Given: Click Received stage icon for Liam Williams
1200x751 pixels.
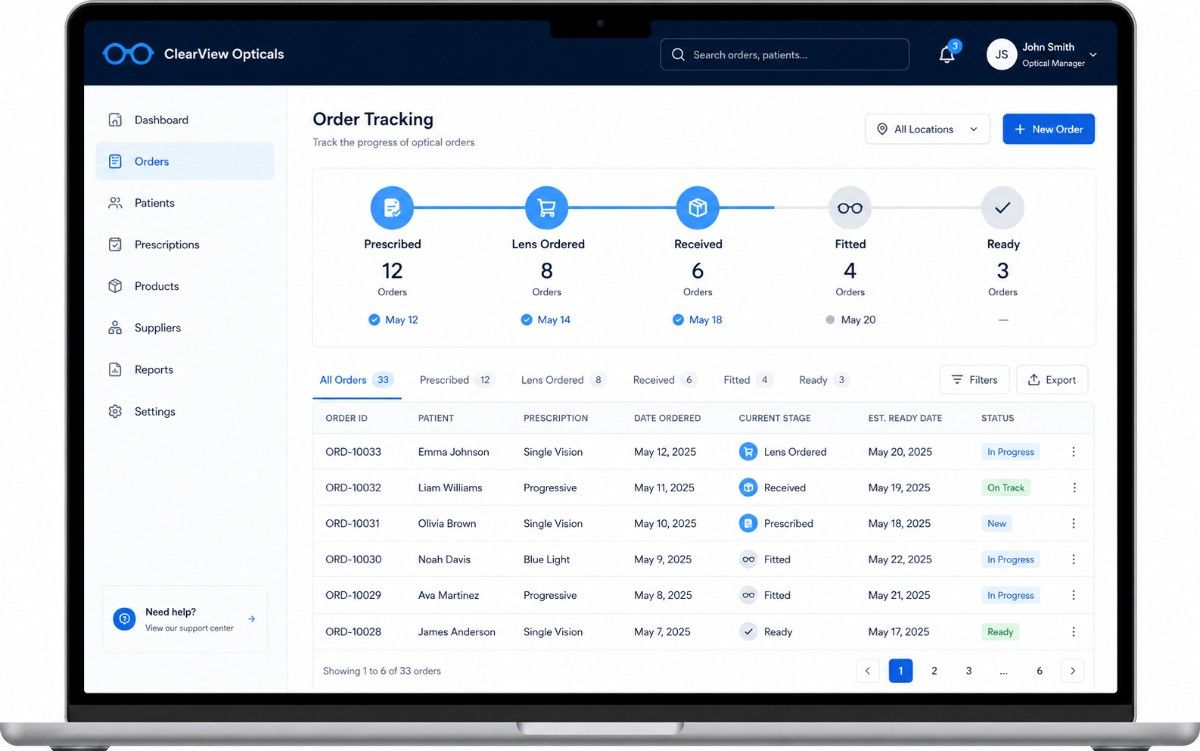Looking at the screenshot, I should pos(748,488).
